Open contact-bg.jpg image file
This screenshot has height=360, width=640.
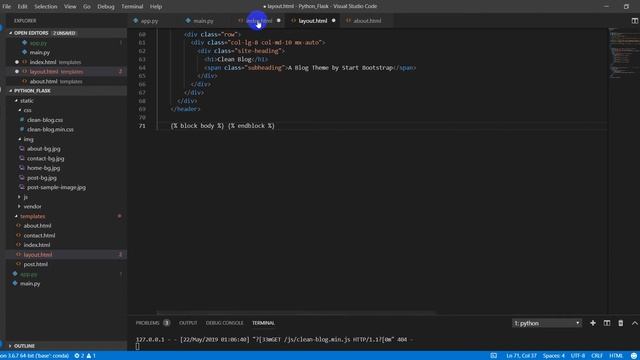point(45,158)
